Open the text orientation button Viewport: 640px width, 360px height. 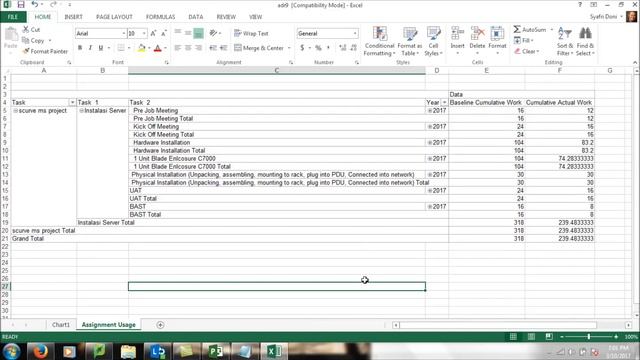[x=213, y=33]
